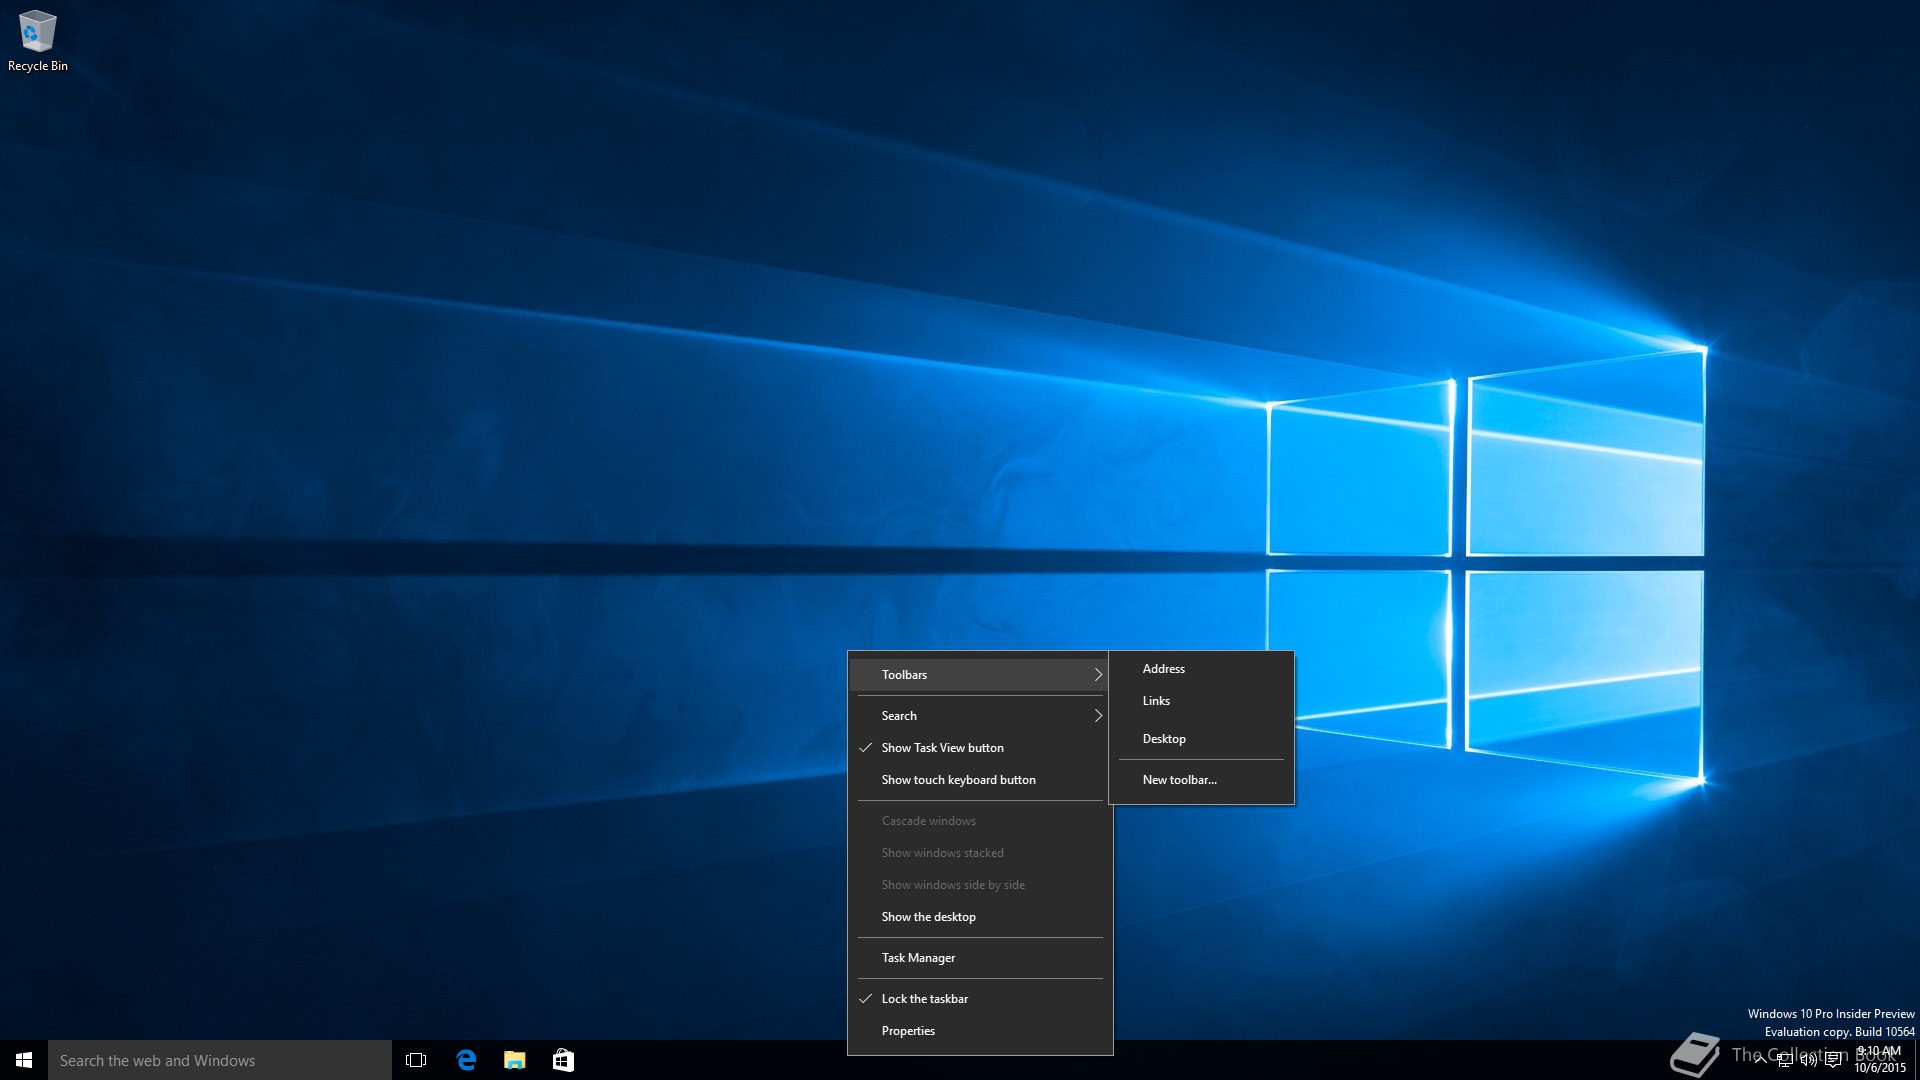1920x1080 pixels.
Task: Launch Microsoft Edge from the taskbar
Action: point(466,1060)
